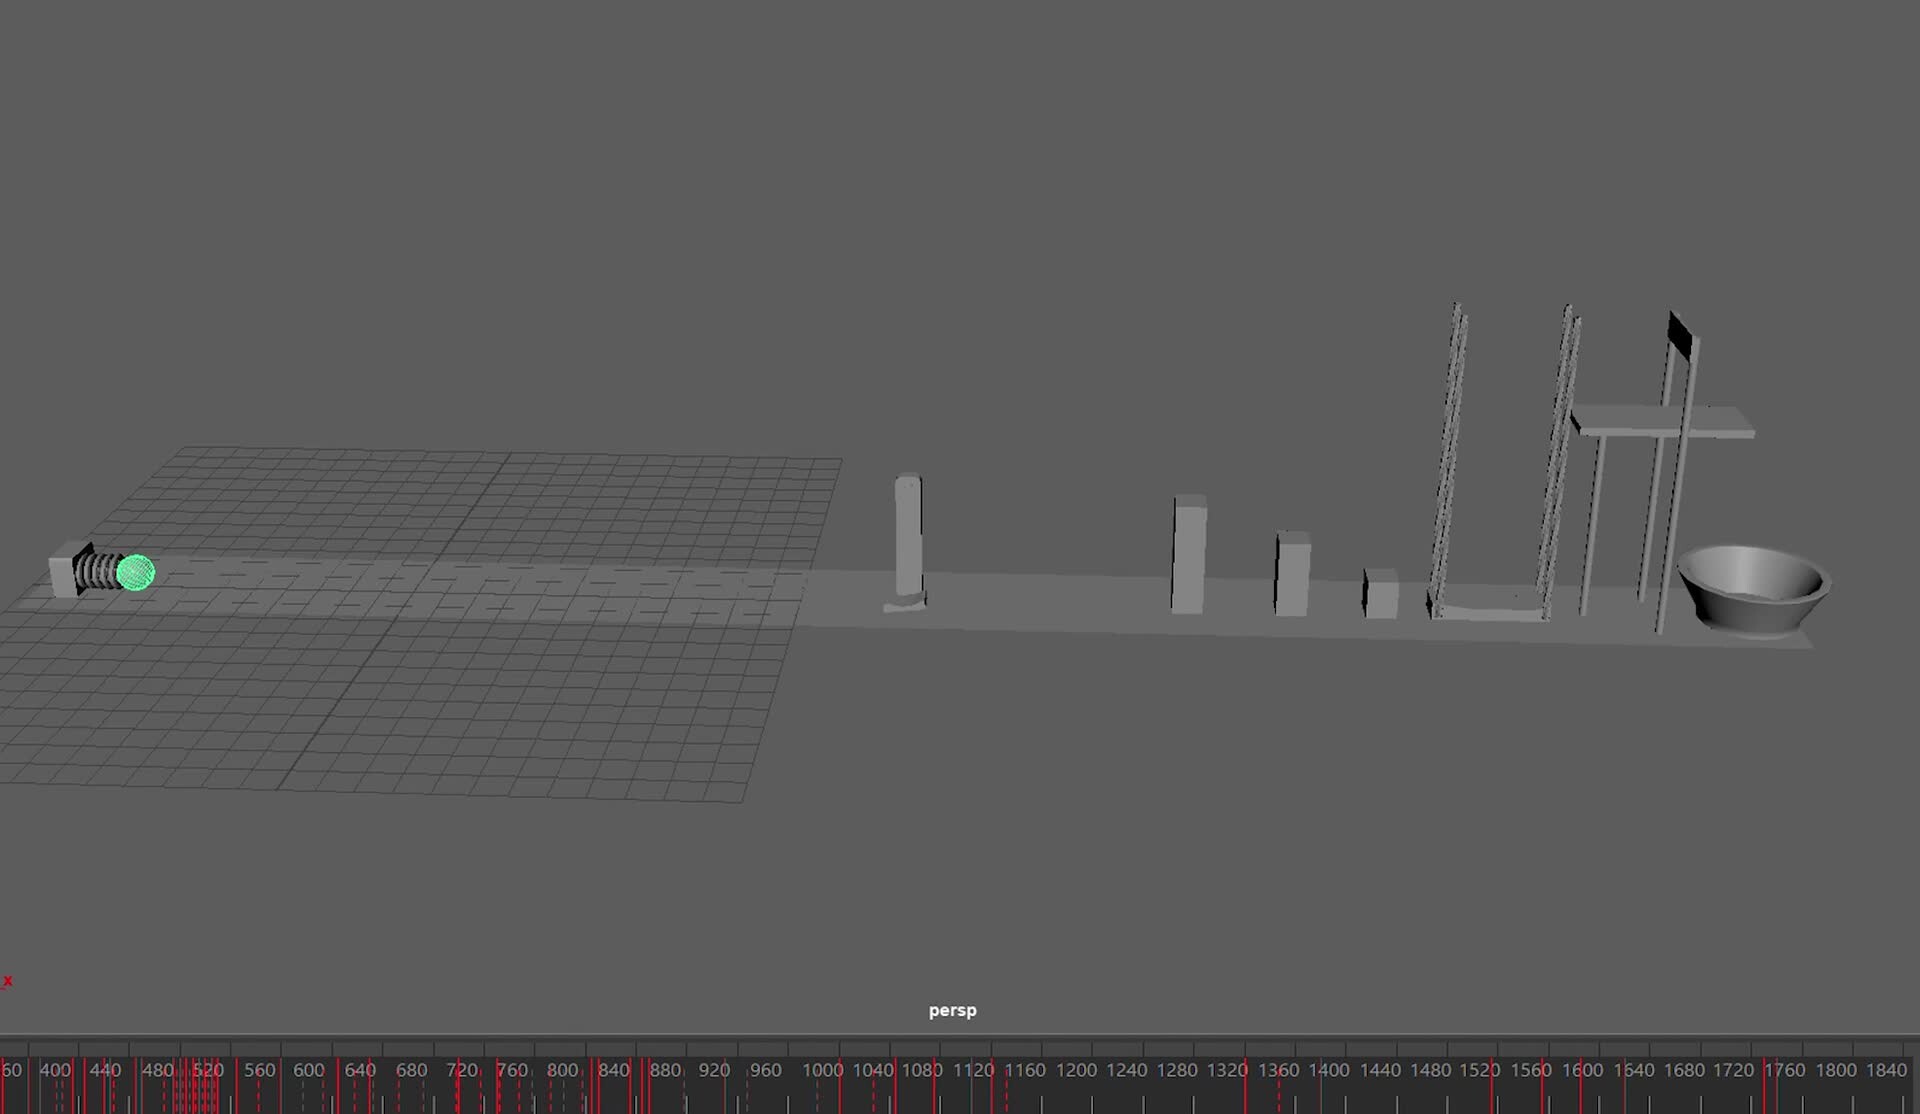Viewport: 1920px width, 1114px height.
Task: Click the persp camera label
Action: coord(952,1010)
